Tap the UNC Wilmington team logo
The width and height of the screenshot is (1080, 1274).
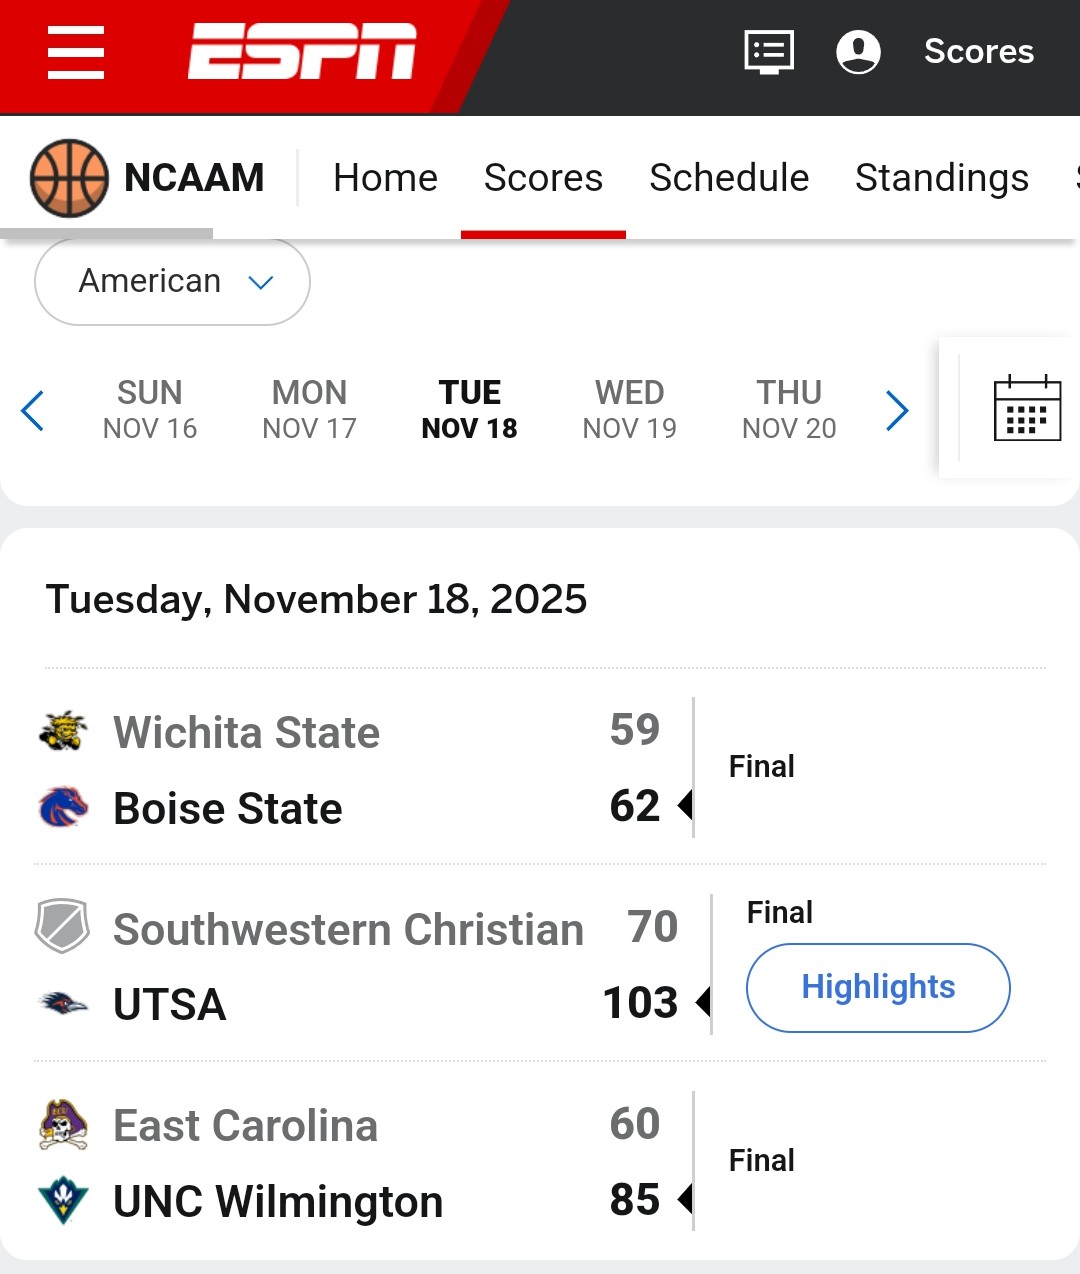pos(63,1201)
